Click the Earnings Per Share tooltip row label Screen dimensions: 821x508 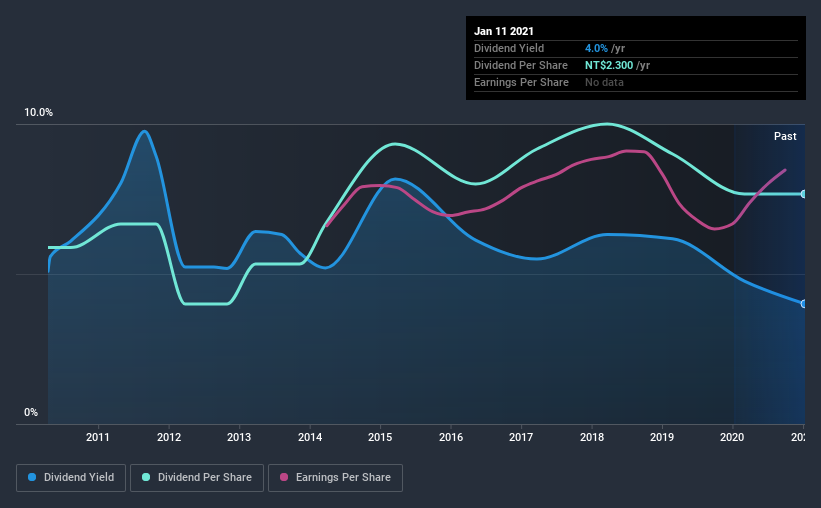[521, 82]
